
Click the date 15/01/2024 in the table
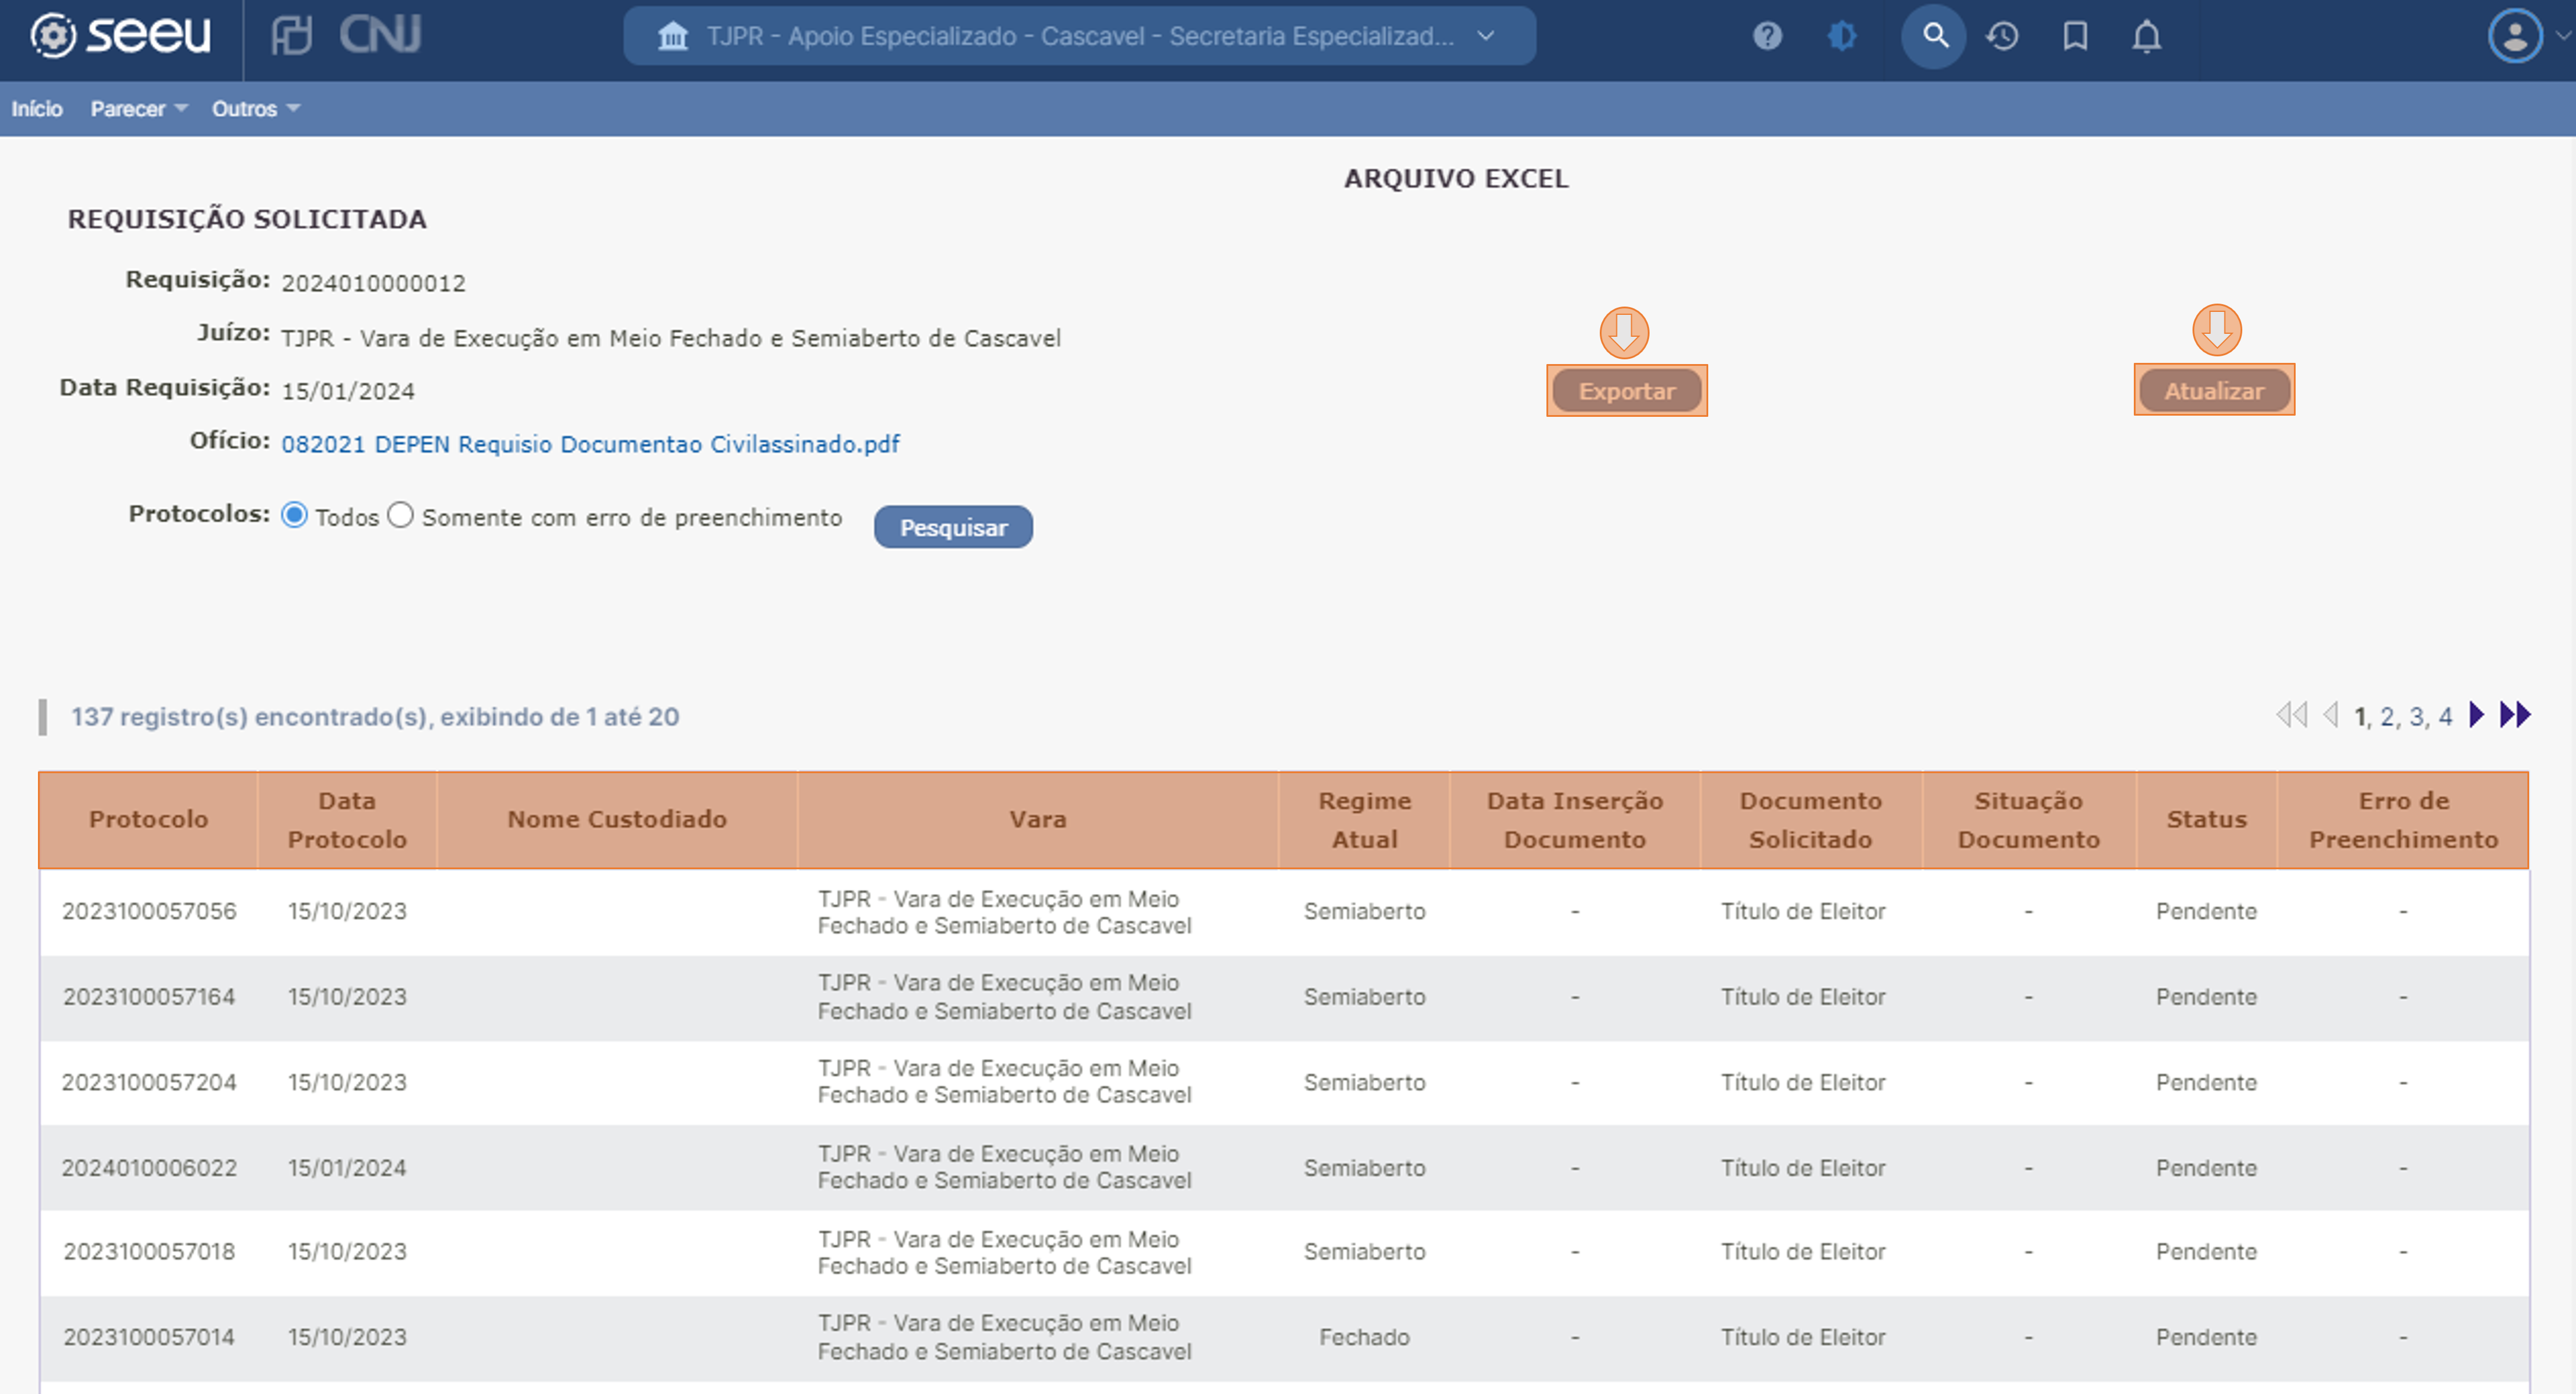[x=347, y=1168]
